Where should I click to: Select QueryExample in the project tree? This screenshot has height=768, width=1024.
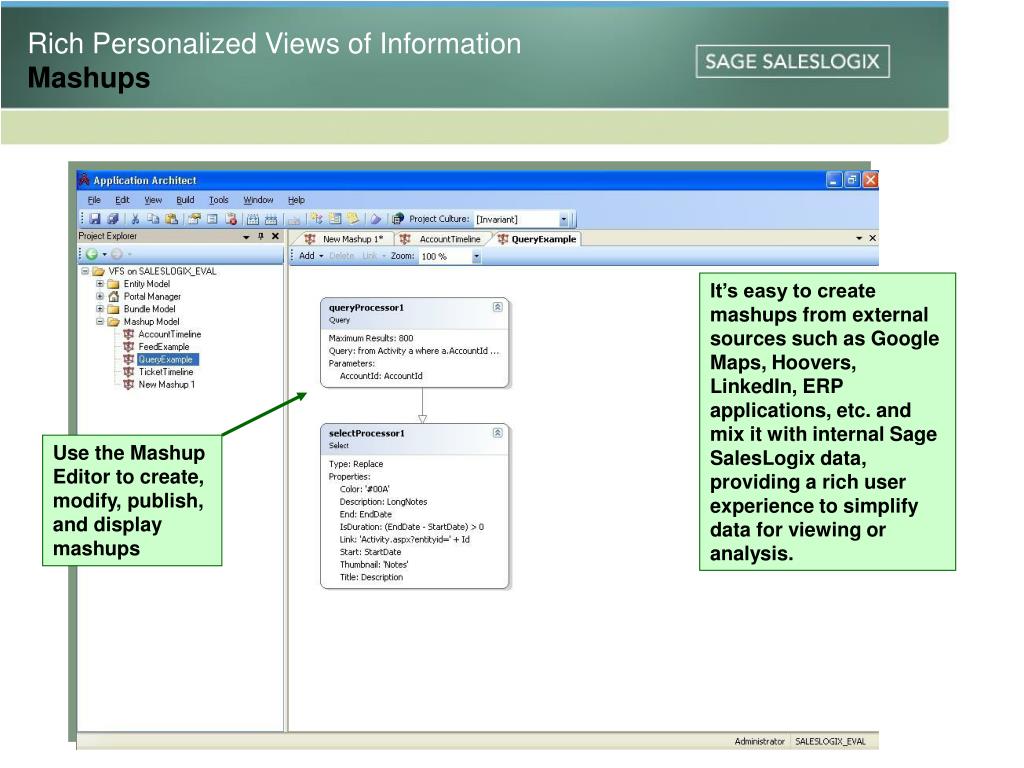tap(167, 359)
